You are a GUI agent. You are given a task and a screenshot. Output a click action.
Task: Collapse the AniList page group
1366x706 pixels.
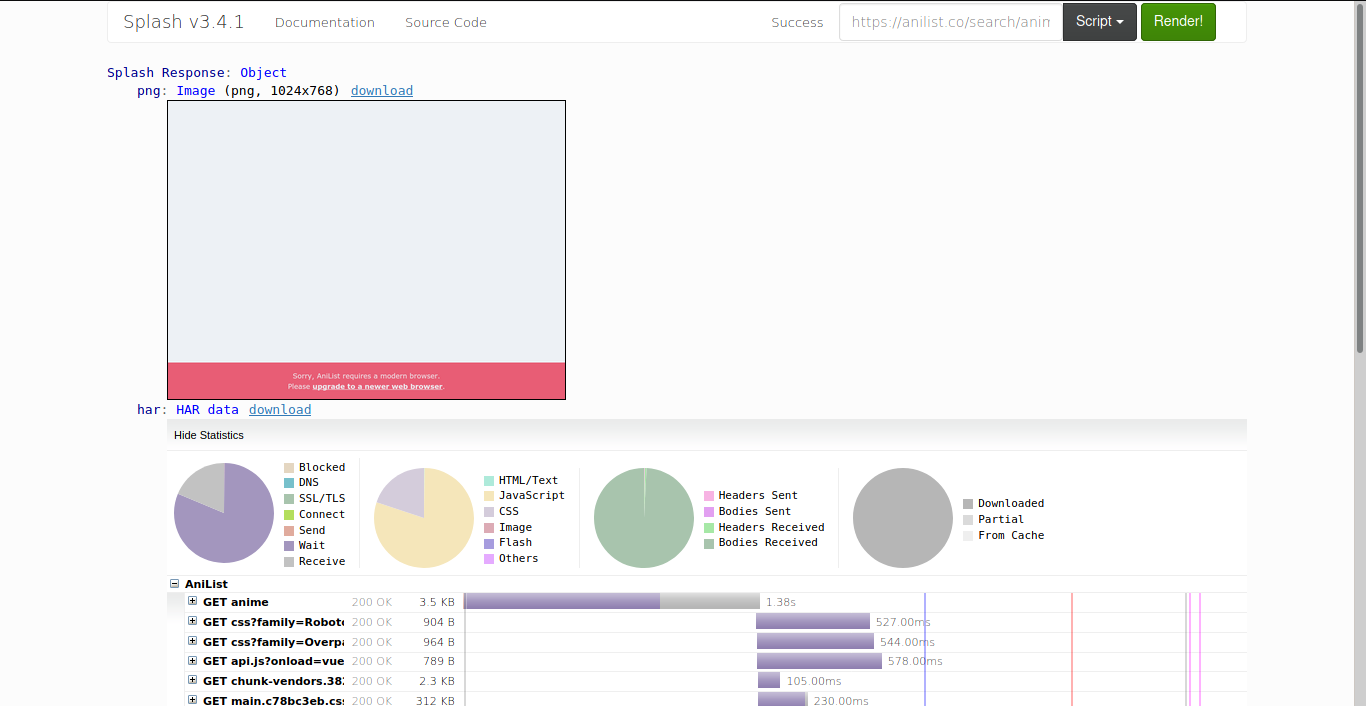pyautogui.click(x=174, y=584)
